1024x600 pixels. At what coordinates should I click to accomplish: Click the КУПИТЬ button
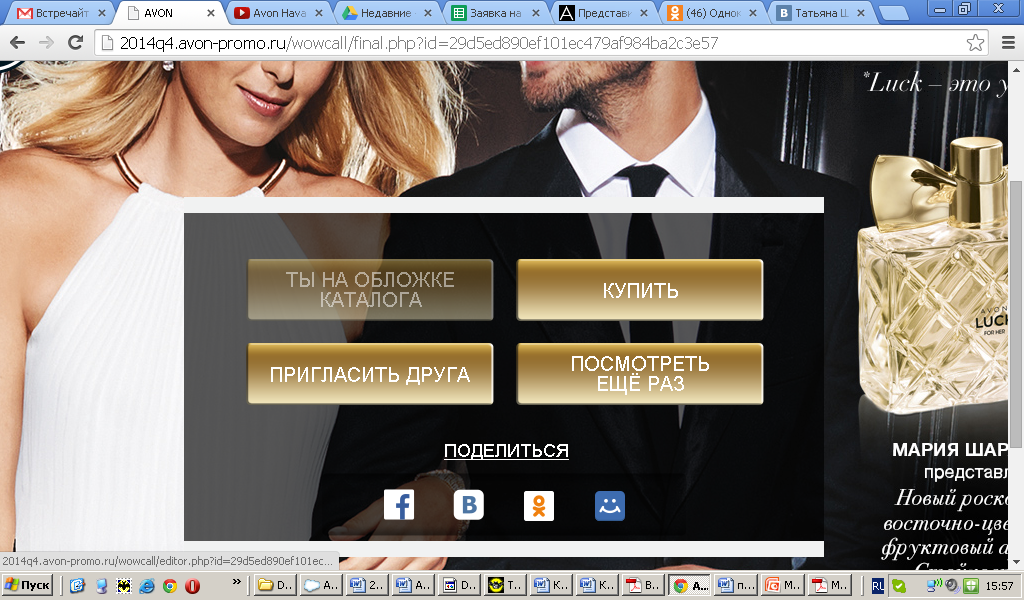click(x=640, y=290)
